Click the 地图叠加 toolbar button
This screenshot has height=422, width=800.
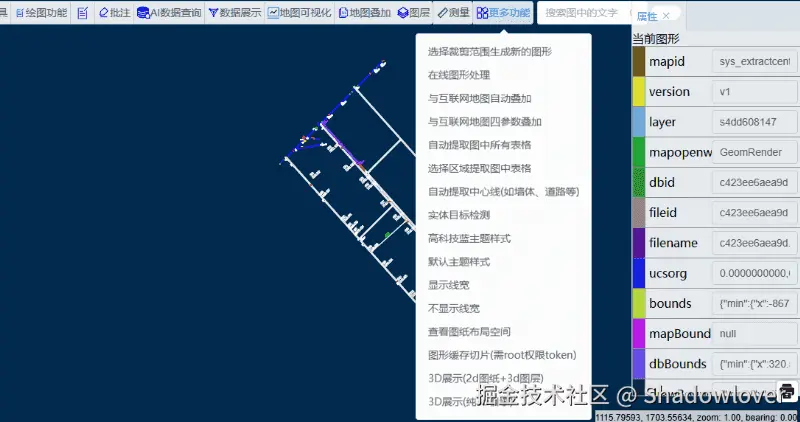point(364,13)
